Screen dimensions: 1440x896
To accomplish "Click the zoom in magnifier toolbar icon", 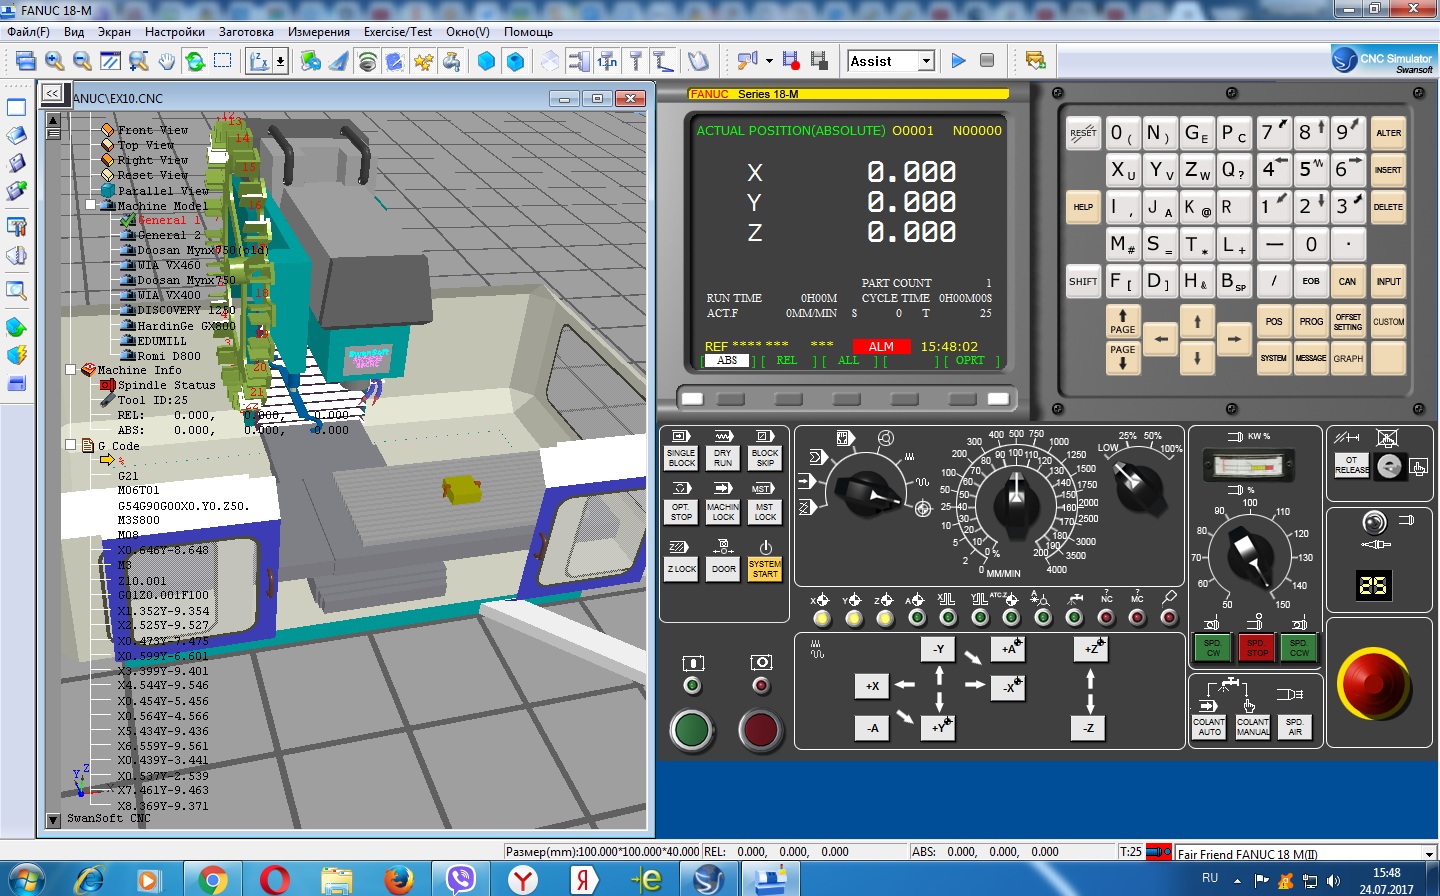I will (55, 61).
